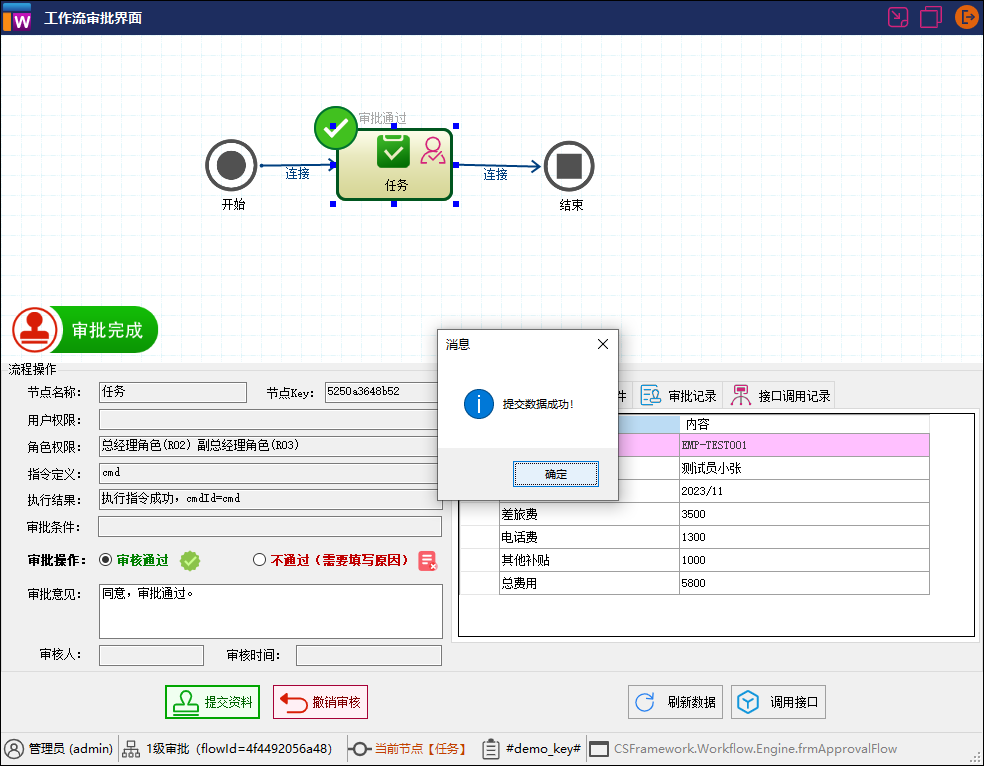Screen dimensions: 984x766
Task: Click the 连接 label after 开始 node
Action: coord(297,174)
